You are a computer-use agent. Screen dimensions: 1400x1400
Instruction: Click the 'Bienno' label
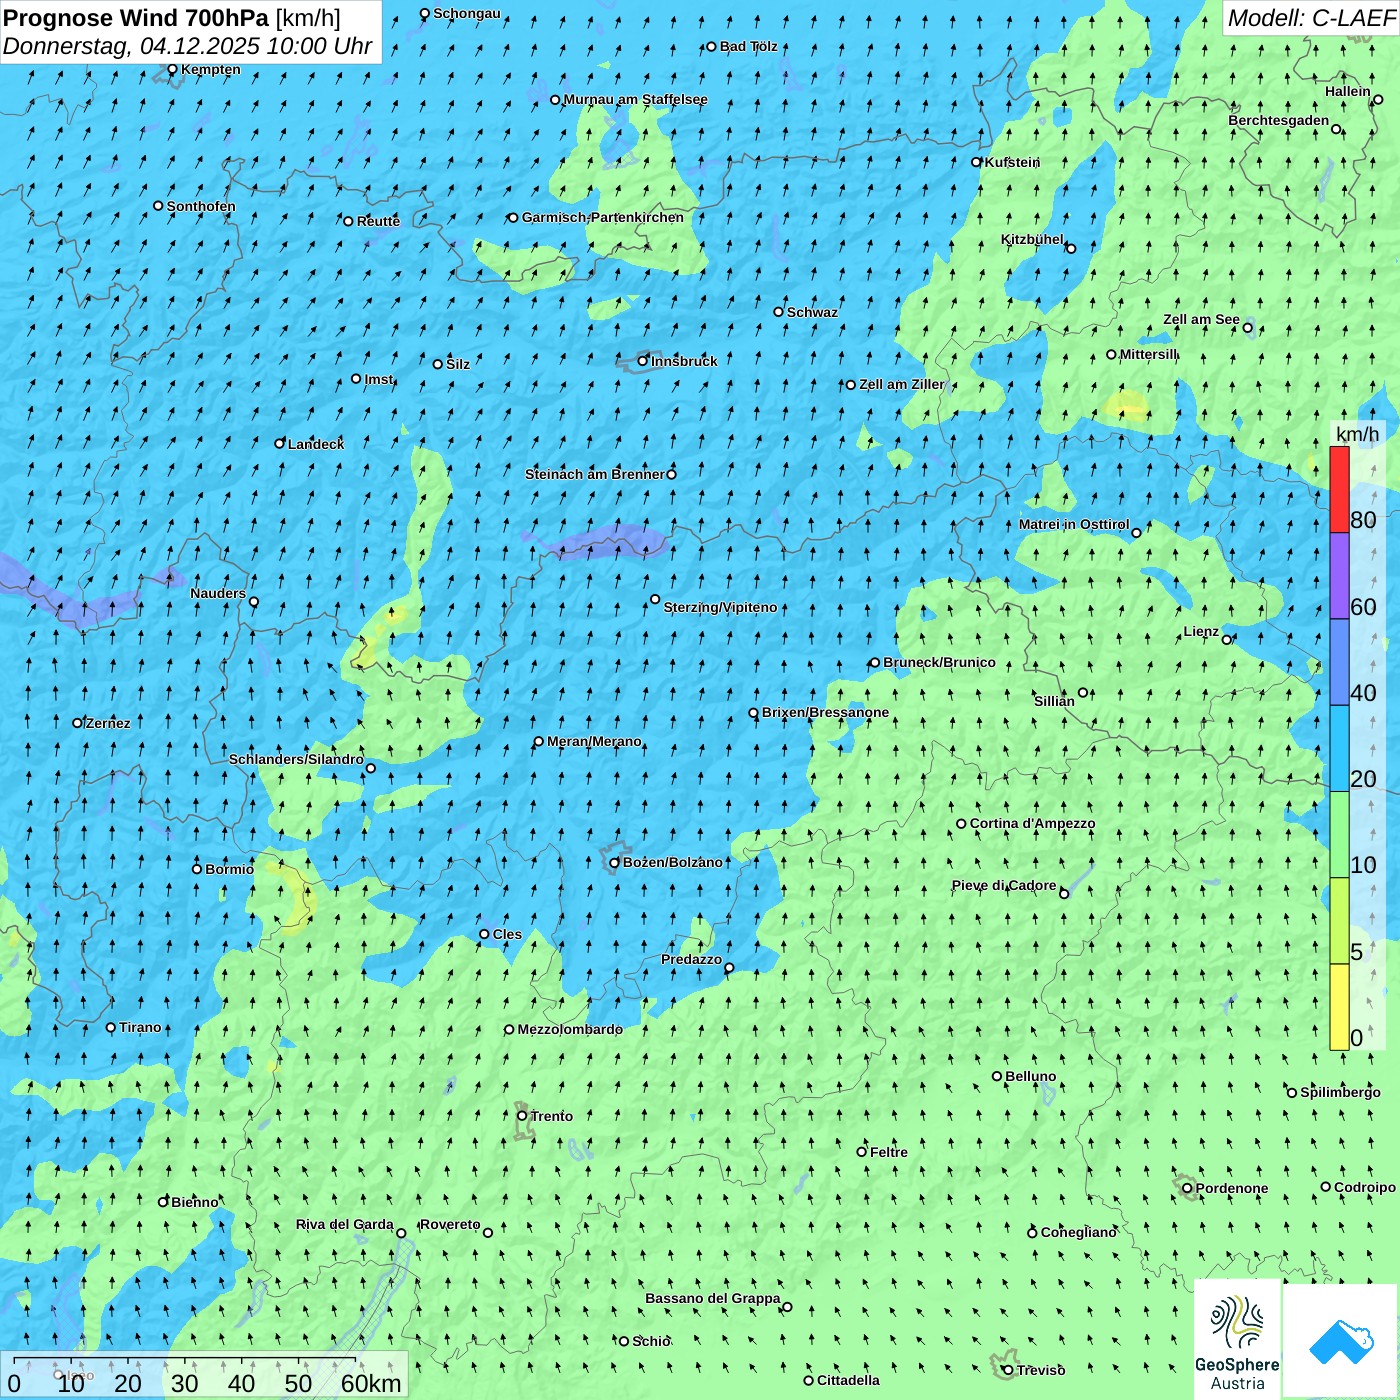pyautogui.click(x=195, y=1202)
